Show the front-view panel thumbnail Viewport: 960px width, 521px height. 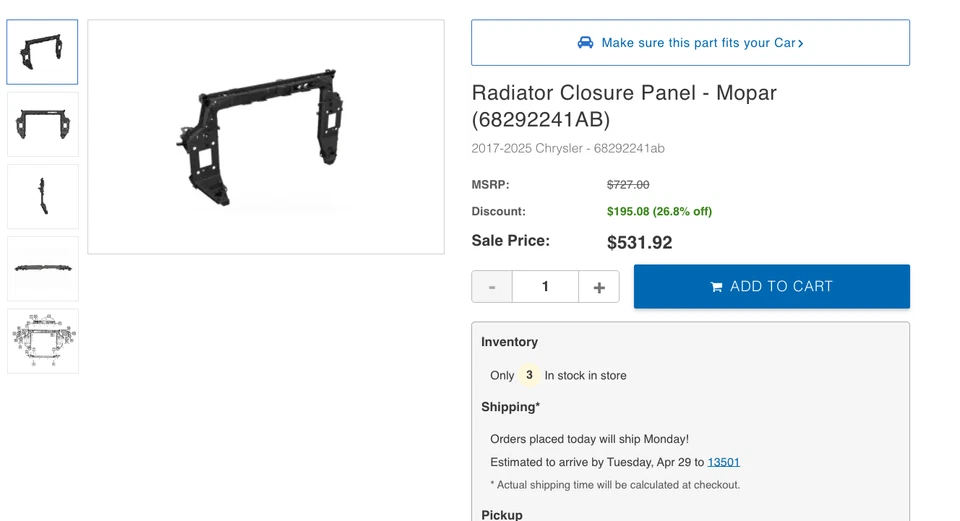[42, 125]
